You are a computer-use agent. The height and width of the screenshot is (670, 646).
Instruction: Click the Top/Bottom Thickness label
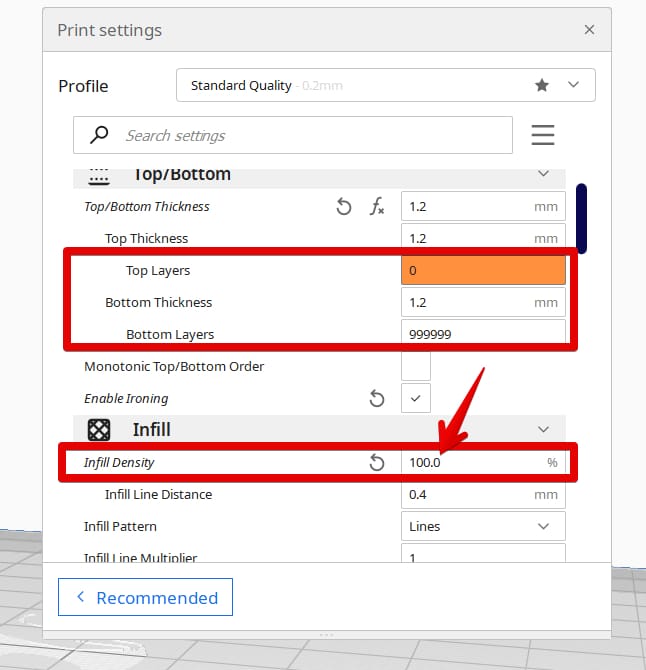click(x=147, y=206)
